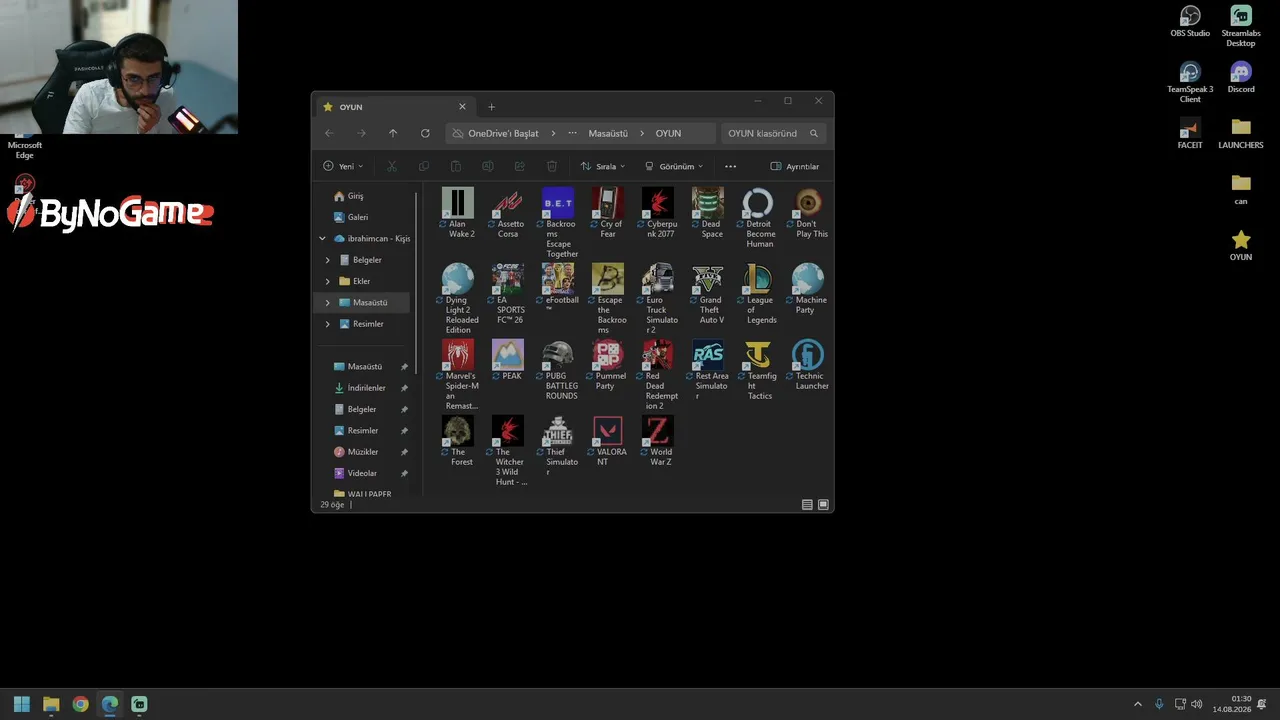Image resolution: width=1280 pixels, height=720 pixels.
Task: Expand the Belgeler folder in the tree
Action: click(x=327, y=260)
